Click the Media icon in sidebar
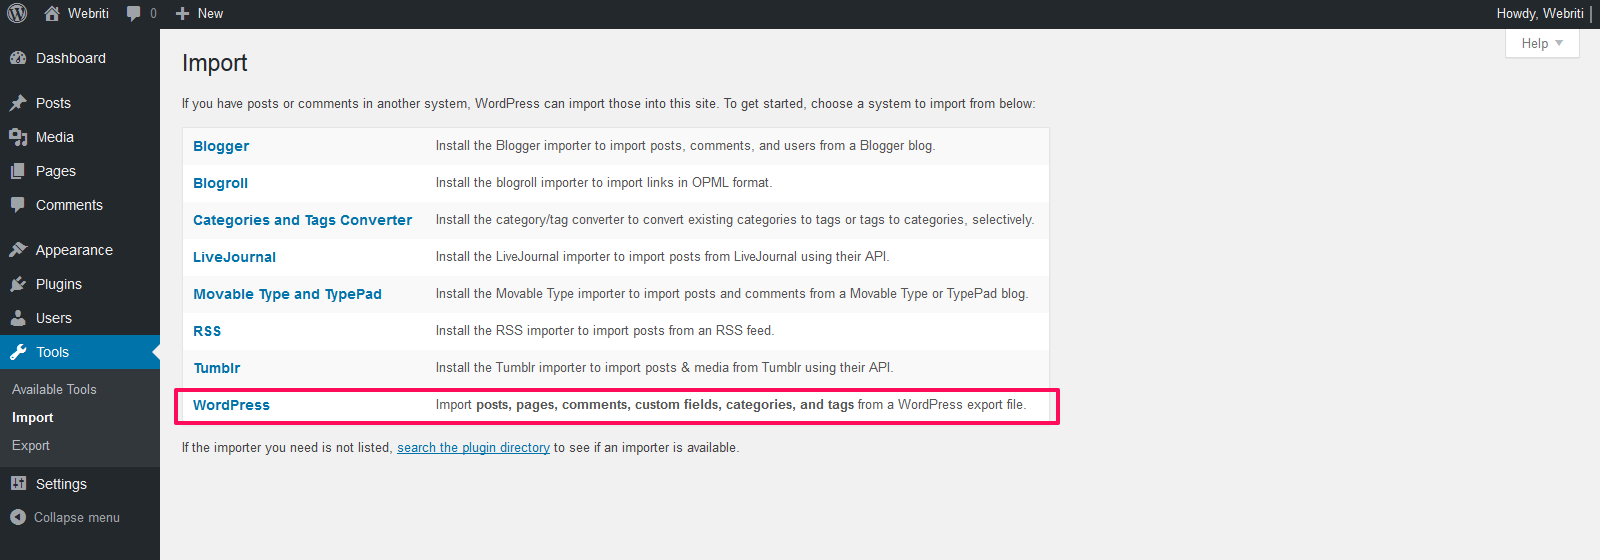Screen dimensions: 1600x560 point(18,137)
